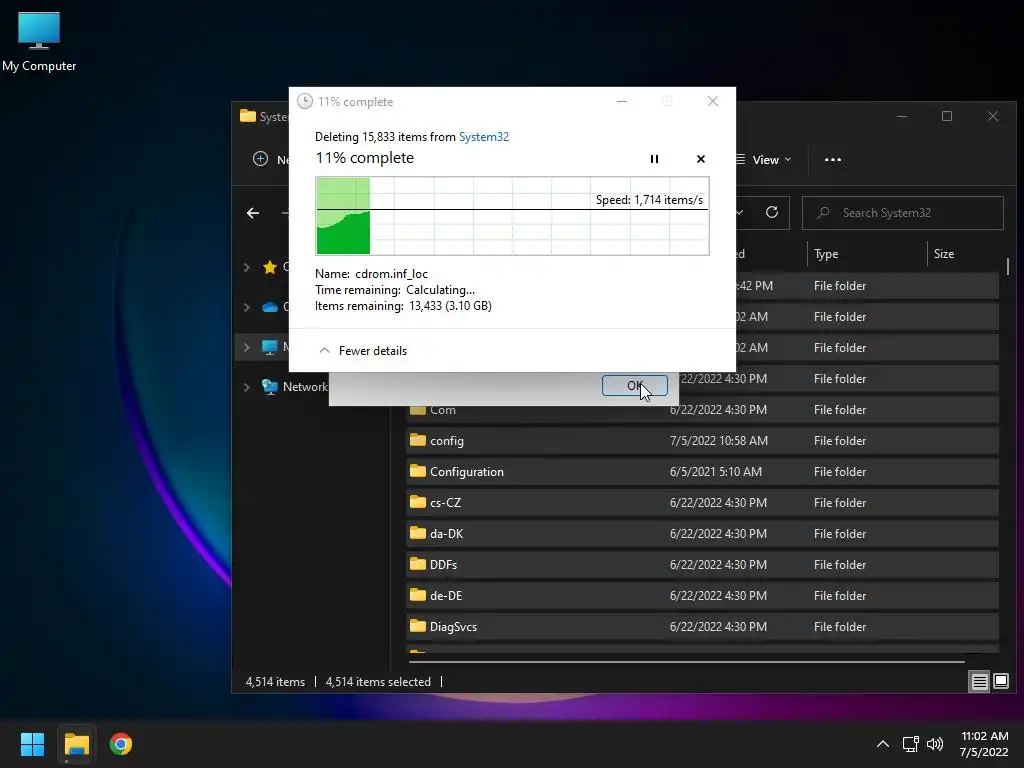This screenshot has width=1024, height=768.
Task: Click the 4,514 items selected status text
Action: (x=378, y=682)
